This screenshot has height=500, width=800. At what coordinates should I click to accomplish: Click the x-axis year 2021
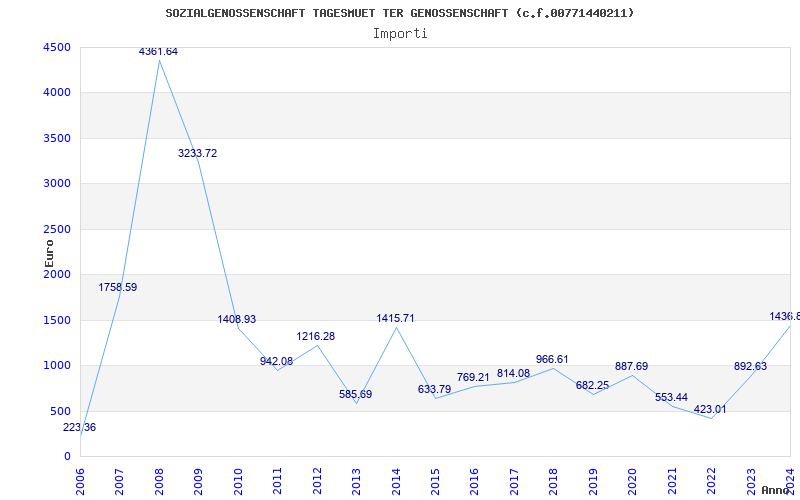[x=672, y=481]
